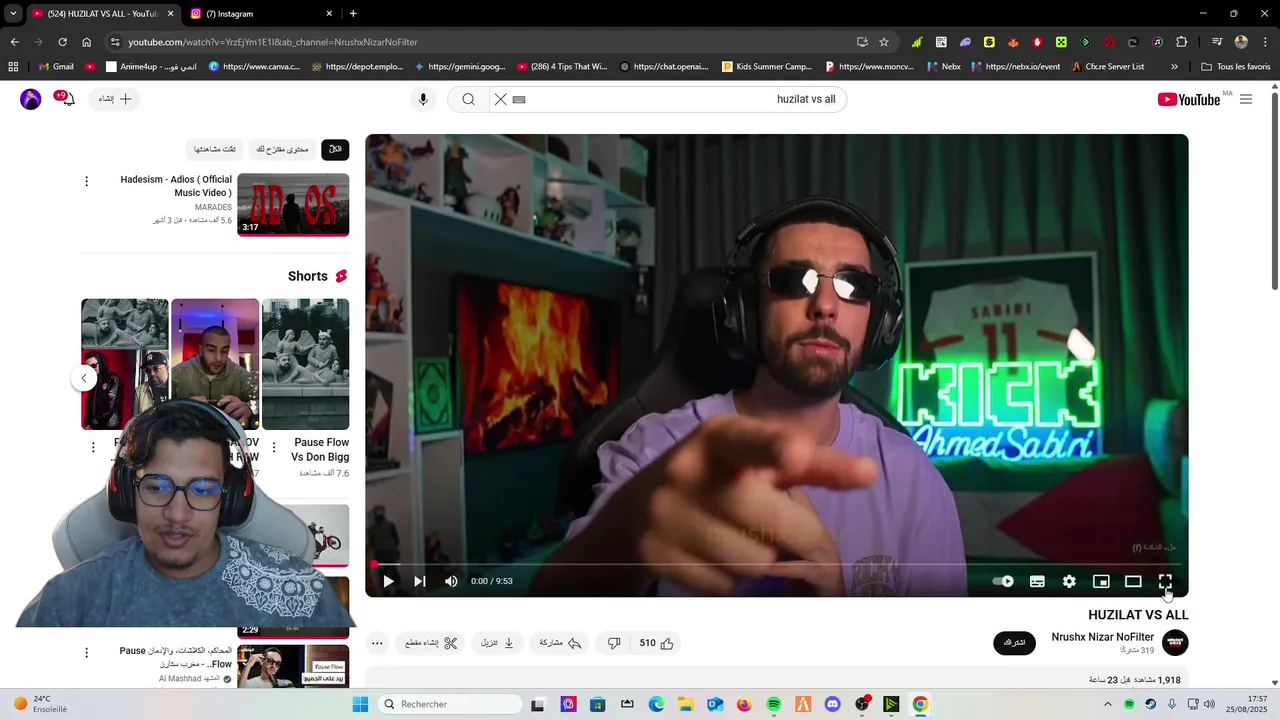1280x720 pixels.
Task: Open the YouTube account avatar menu
Action: [x=31, y=99]
